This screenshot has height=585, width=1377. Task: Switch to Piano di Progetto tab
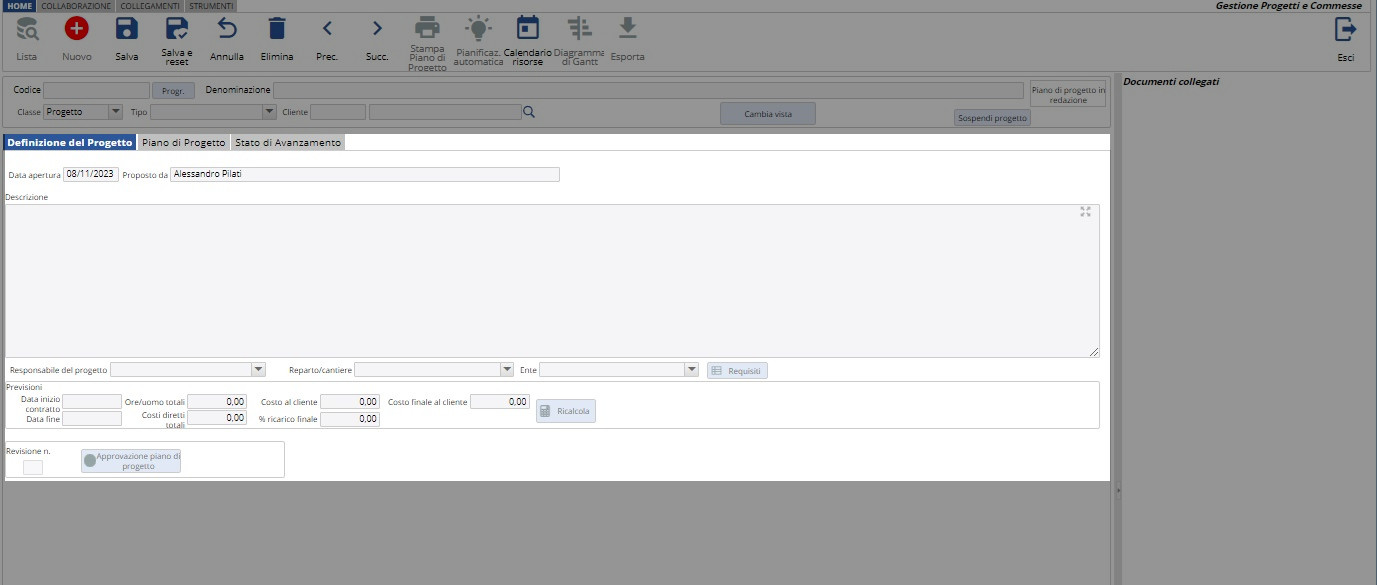[x=183, y=143]
